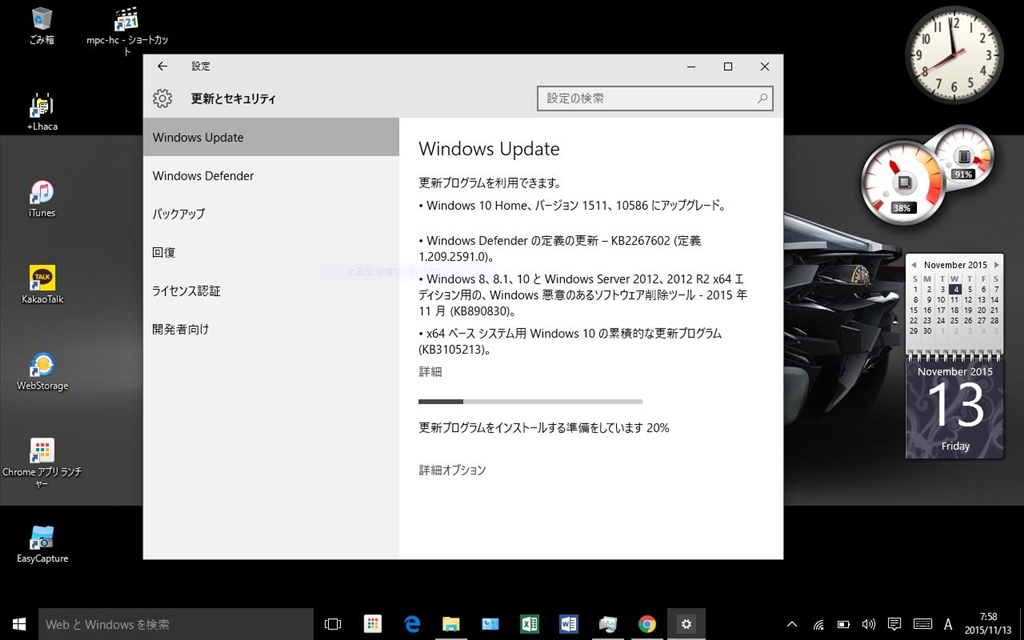Click the Settings gear taskbar button
The width and height of the screenshot is (1024, 640).
pos(686,624)
